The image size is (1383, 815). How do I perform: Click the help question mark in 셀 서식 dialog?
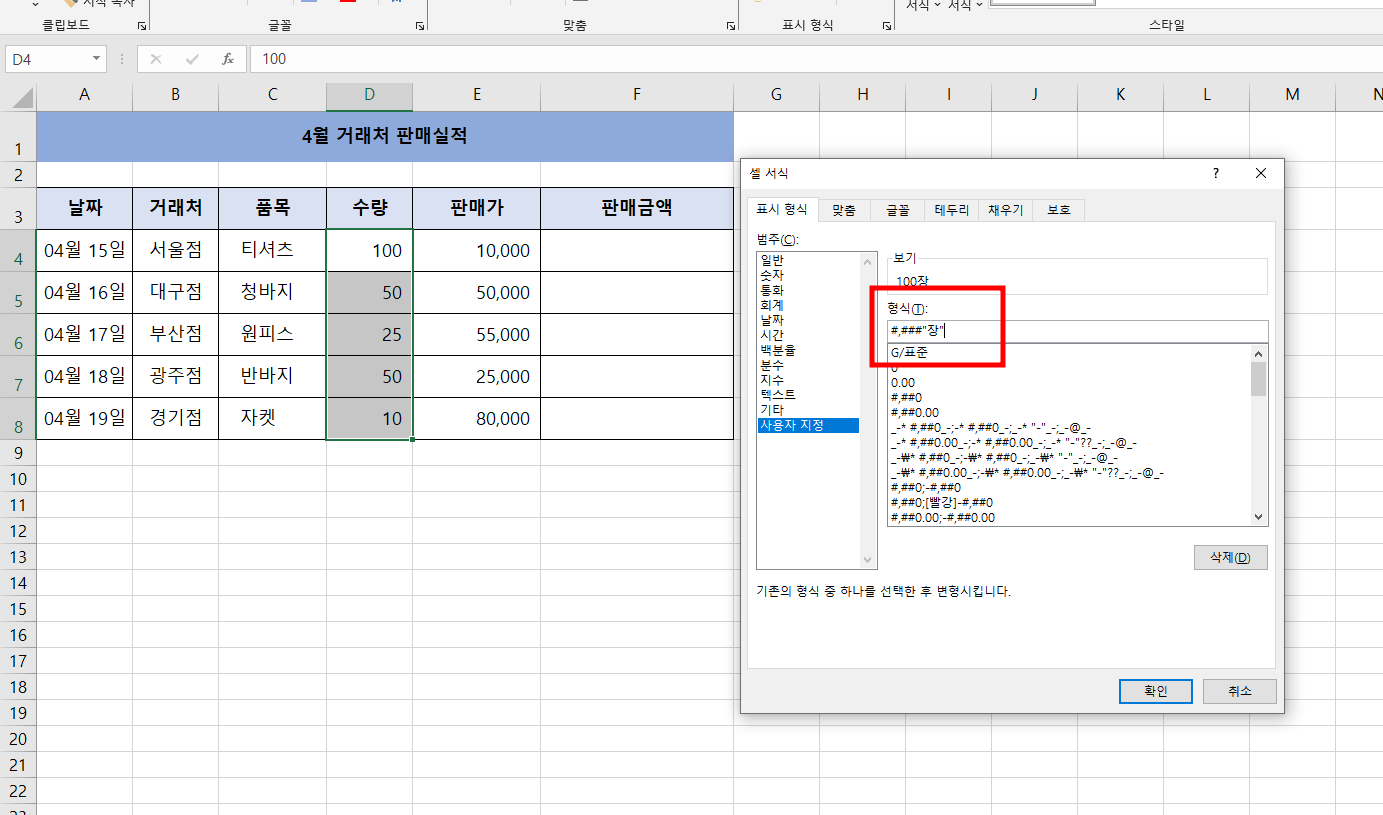(1216, 173)
